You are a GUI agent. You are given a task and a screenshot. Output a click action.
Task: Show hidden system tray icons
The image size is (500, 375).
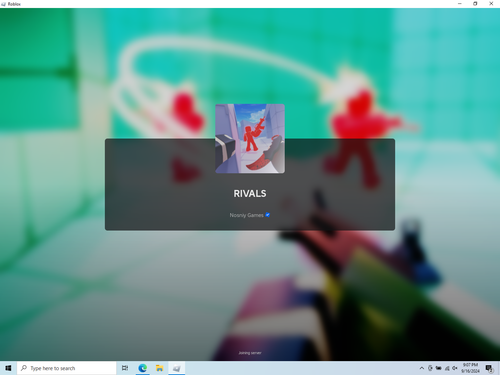[422, 368]
